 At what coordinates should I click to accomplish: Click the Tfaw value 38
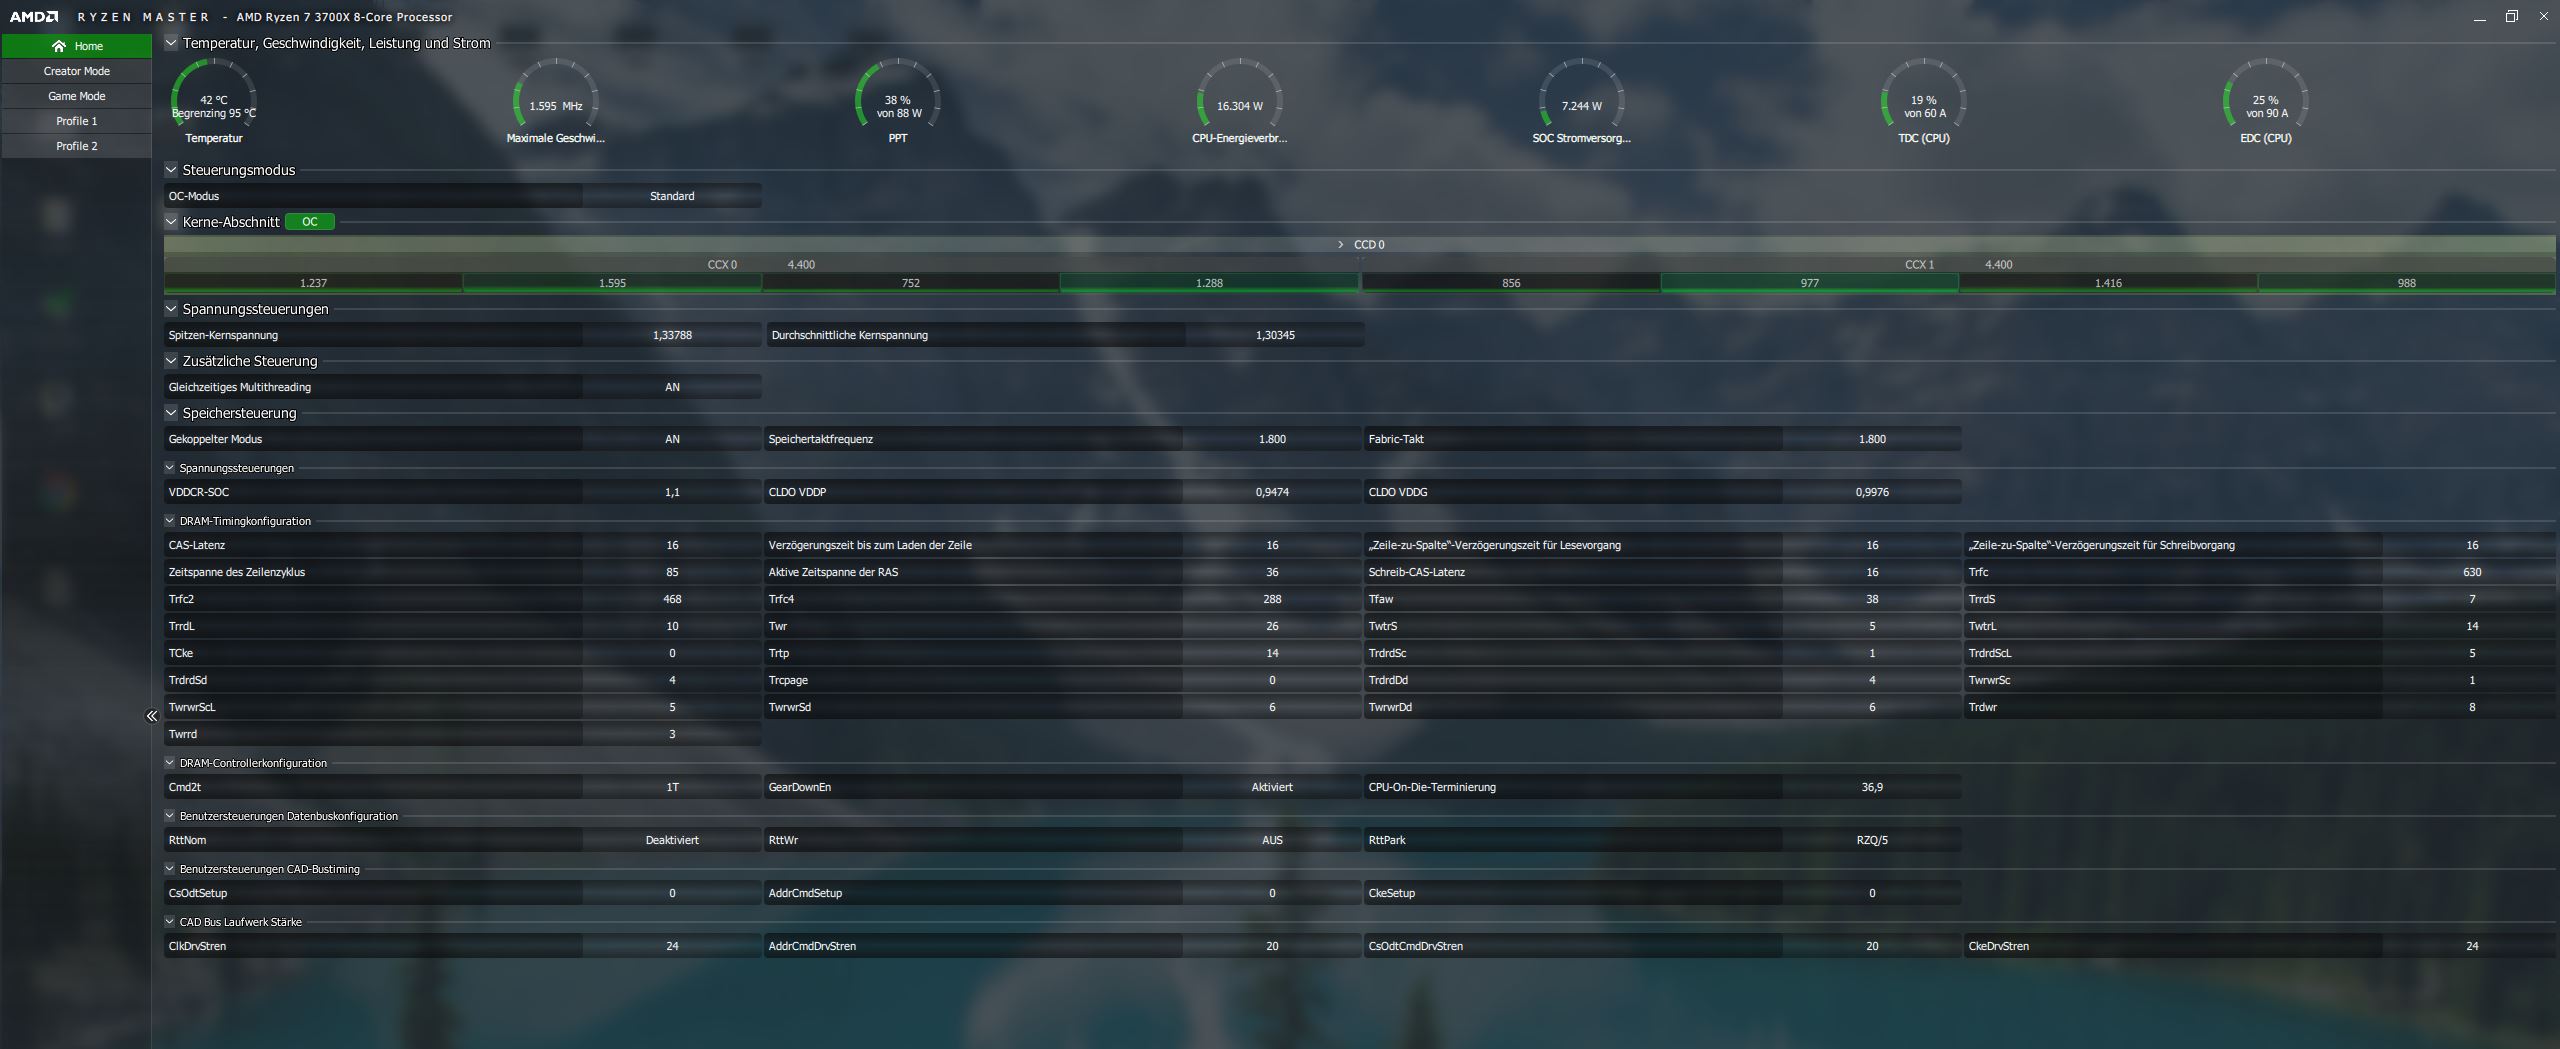pyautogui.click(x=1872, y=599)
